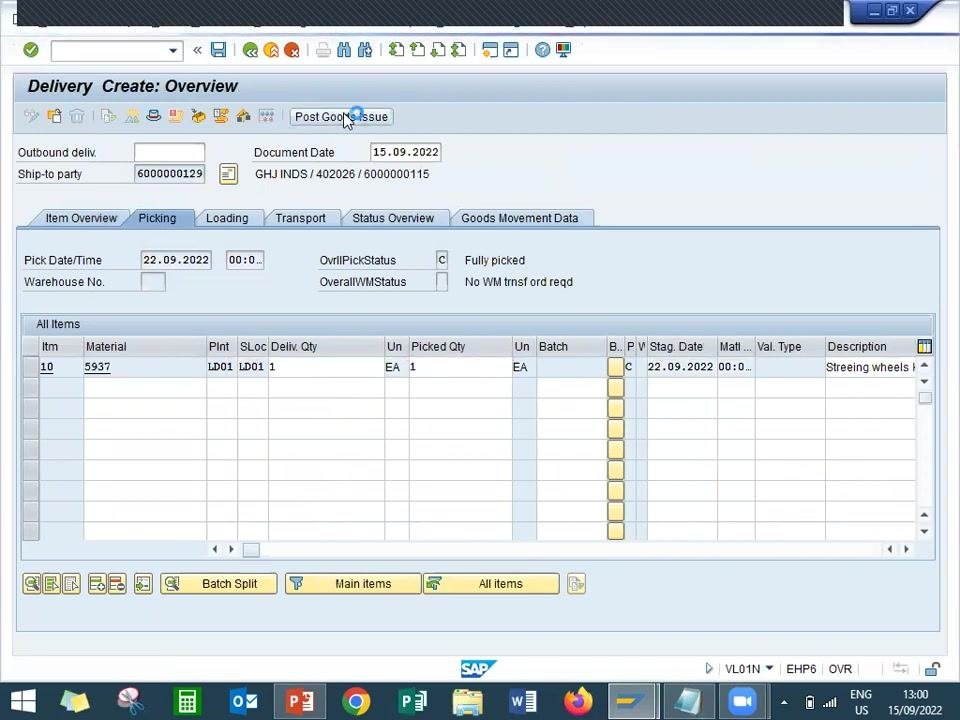Viewport: 960px width, 720px height.
Task: Click the Find Next binoculars icon
Action: (x=365, y=50)
